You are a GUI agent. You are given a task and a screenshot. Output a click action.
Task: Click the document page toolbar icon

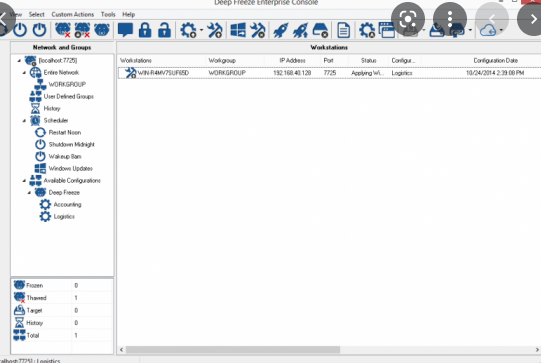pyautogui.click(x=343, y=30)
